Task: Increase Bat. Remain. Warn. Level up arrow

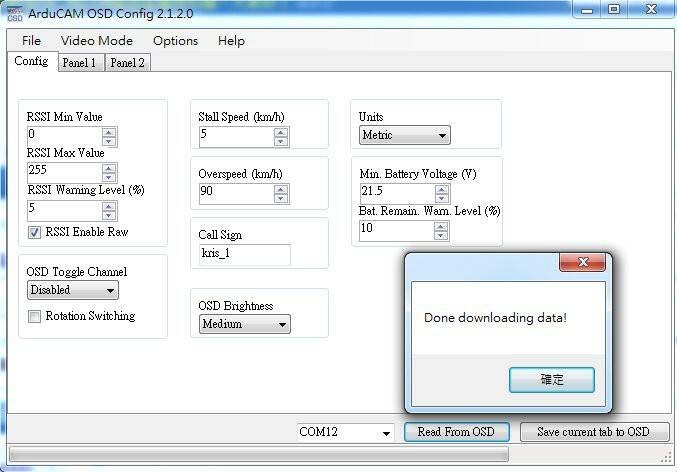Action: click(441, 226)
